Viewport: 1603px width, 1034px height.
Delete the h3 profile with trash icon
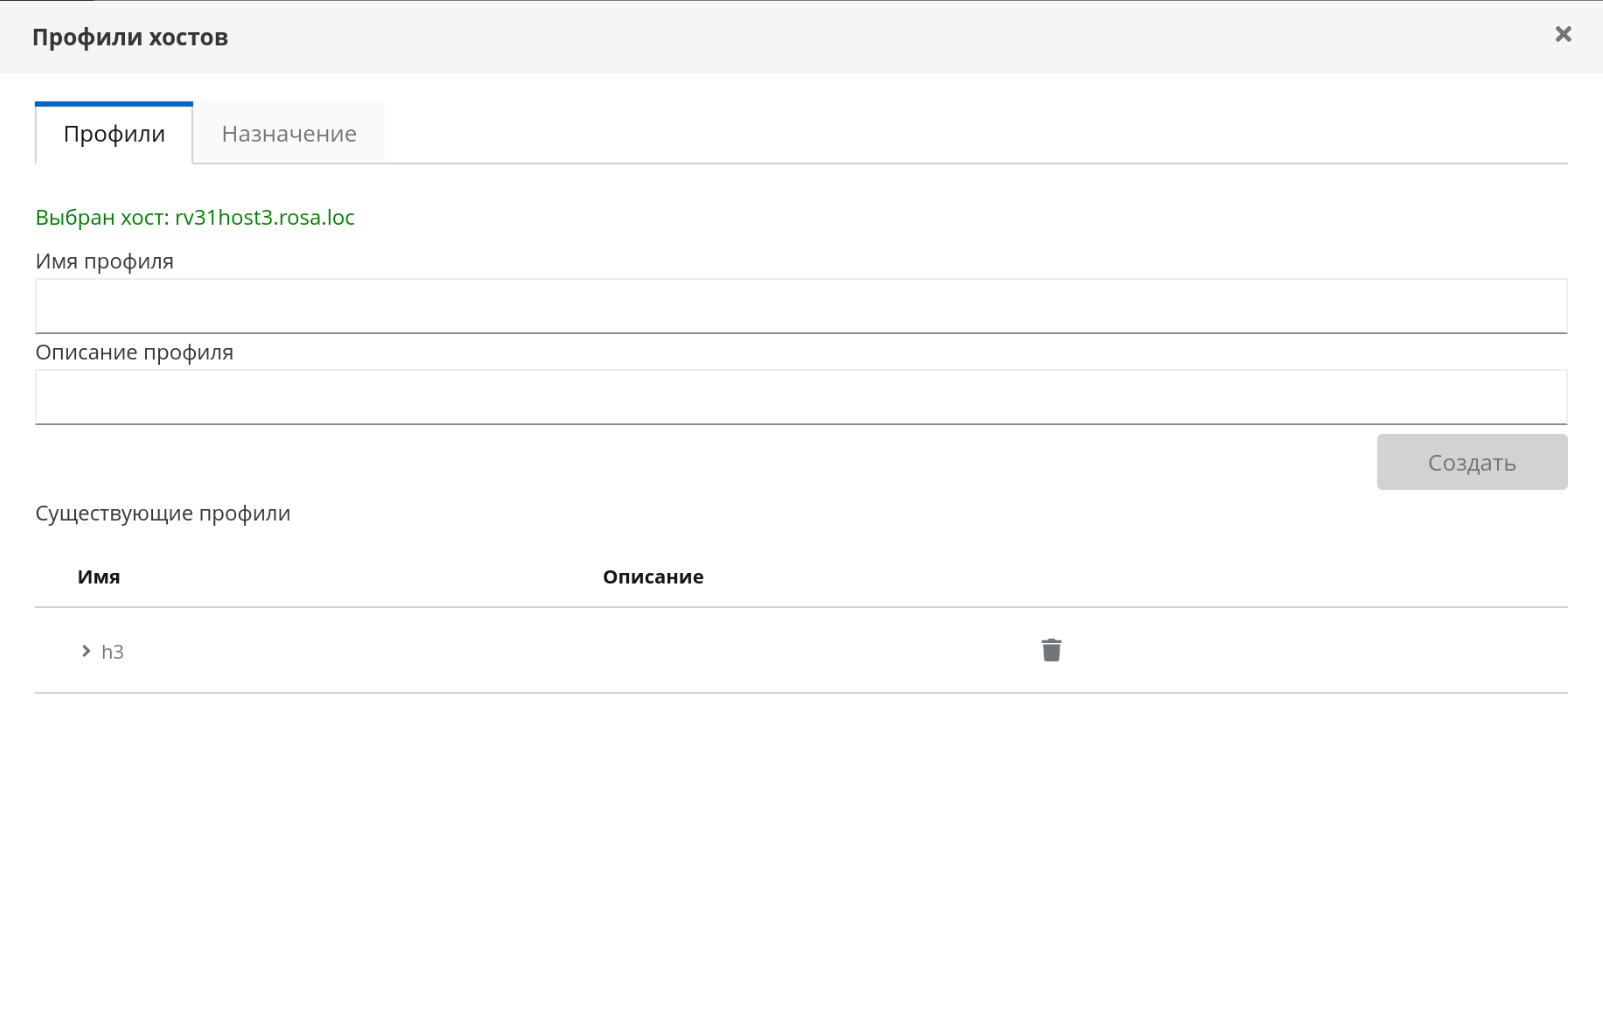tap(1051, 651)
